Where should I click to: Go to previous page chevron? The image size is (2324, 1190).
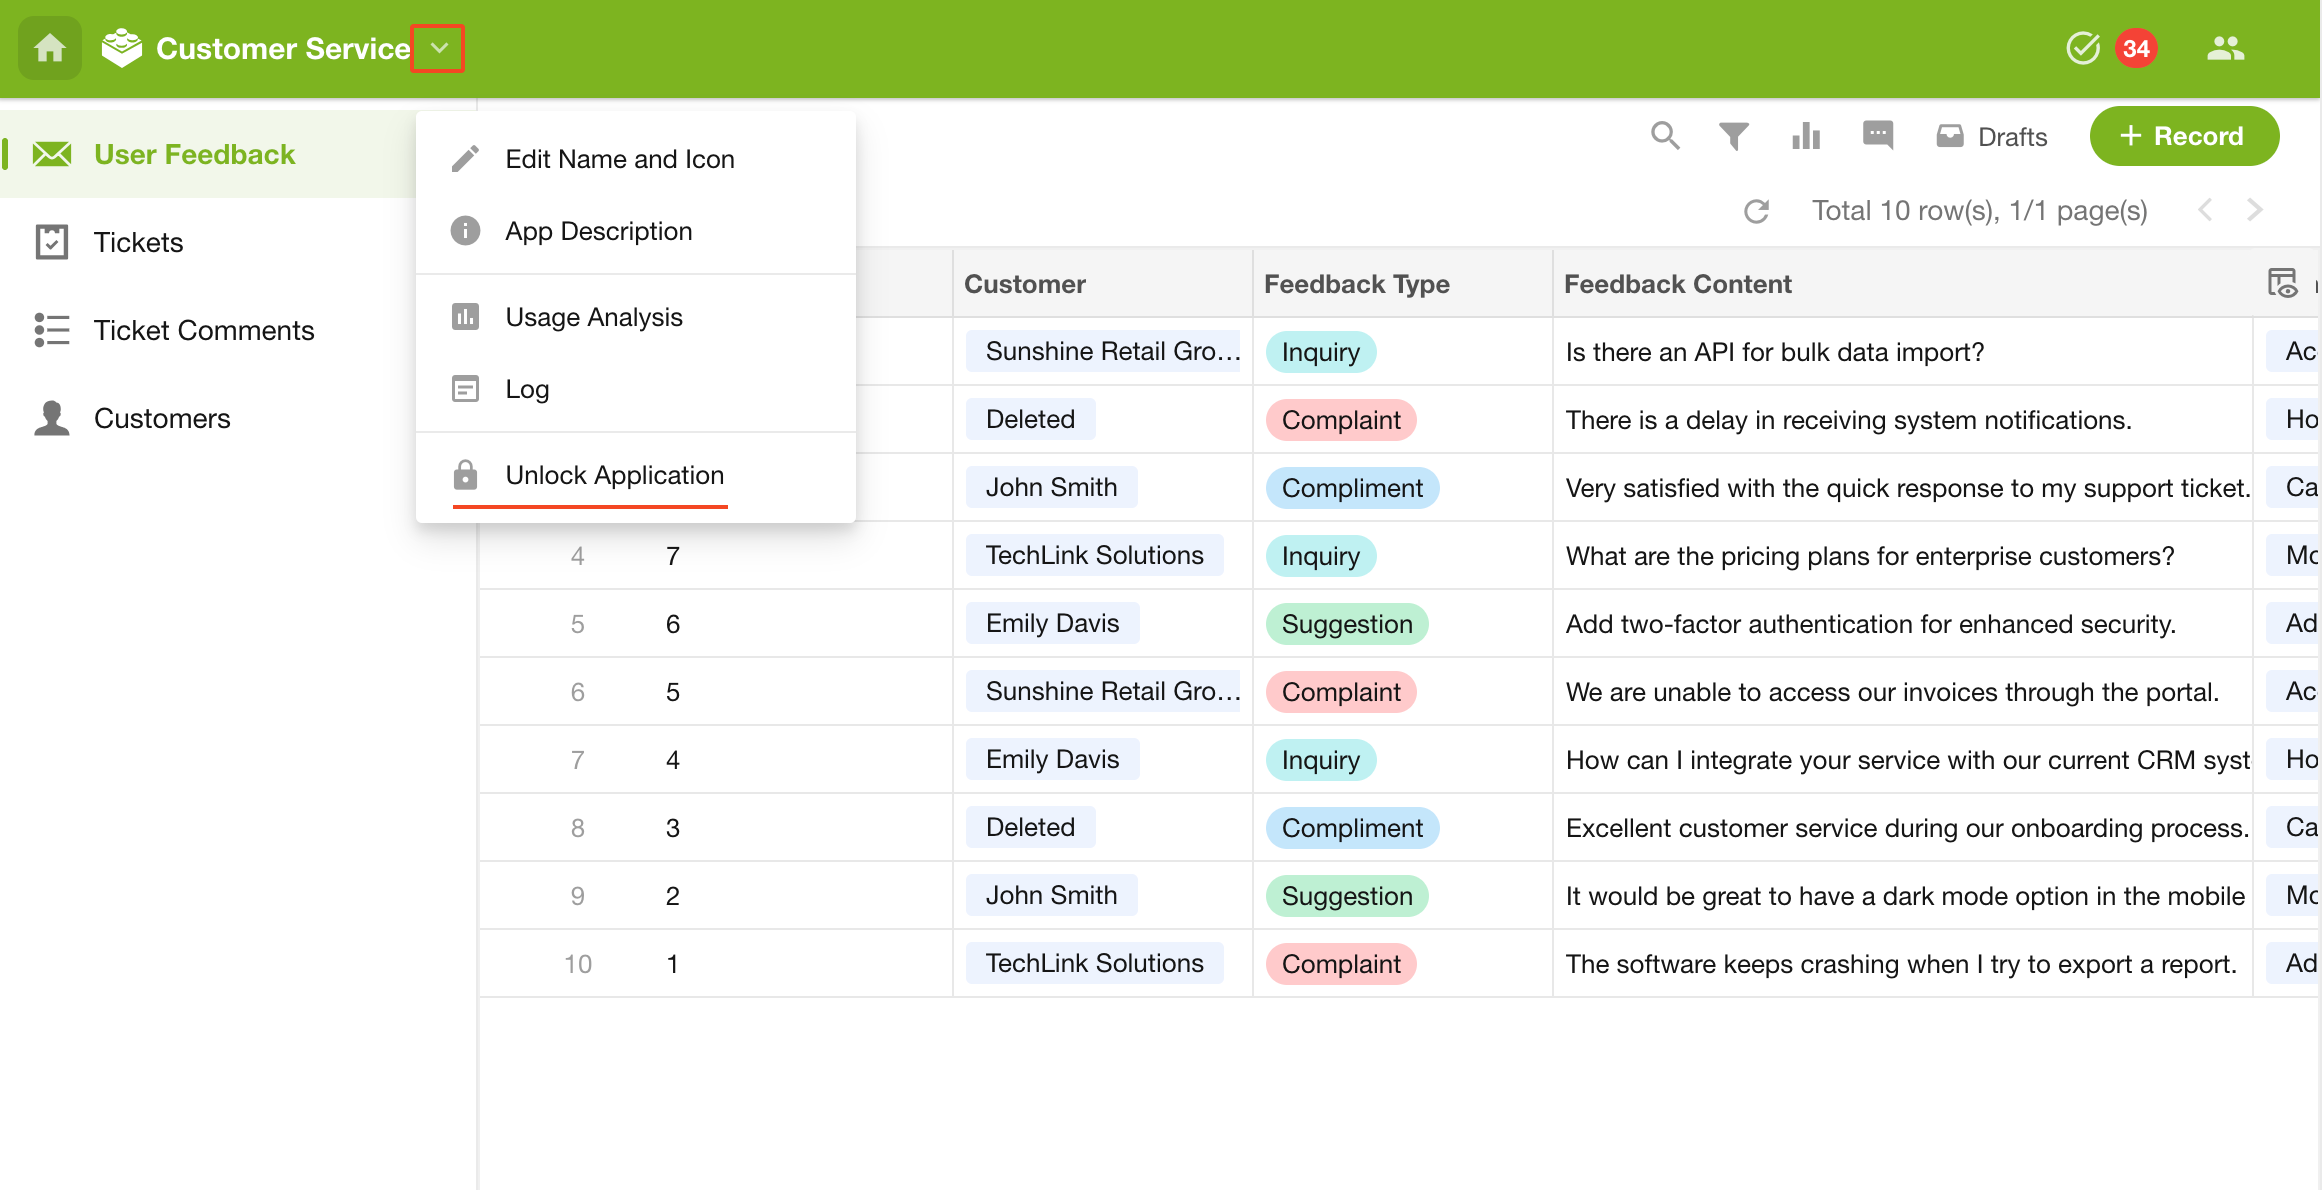(2206, 210)
